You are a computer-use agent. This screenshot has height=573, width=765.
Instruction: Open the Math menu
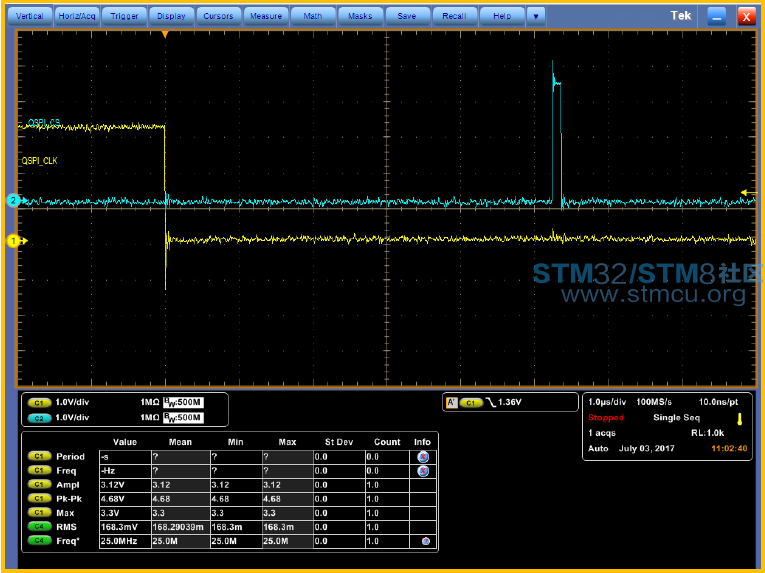313,16
